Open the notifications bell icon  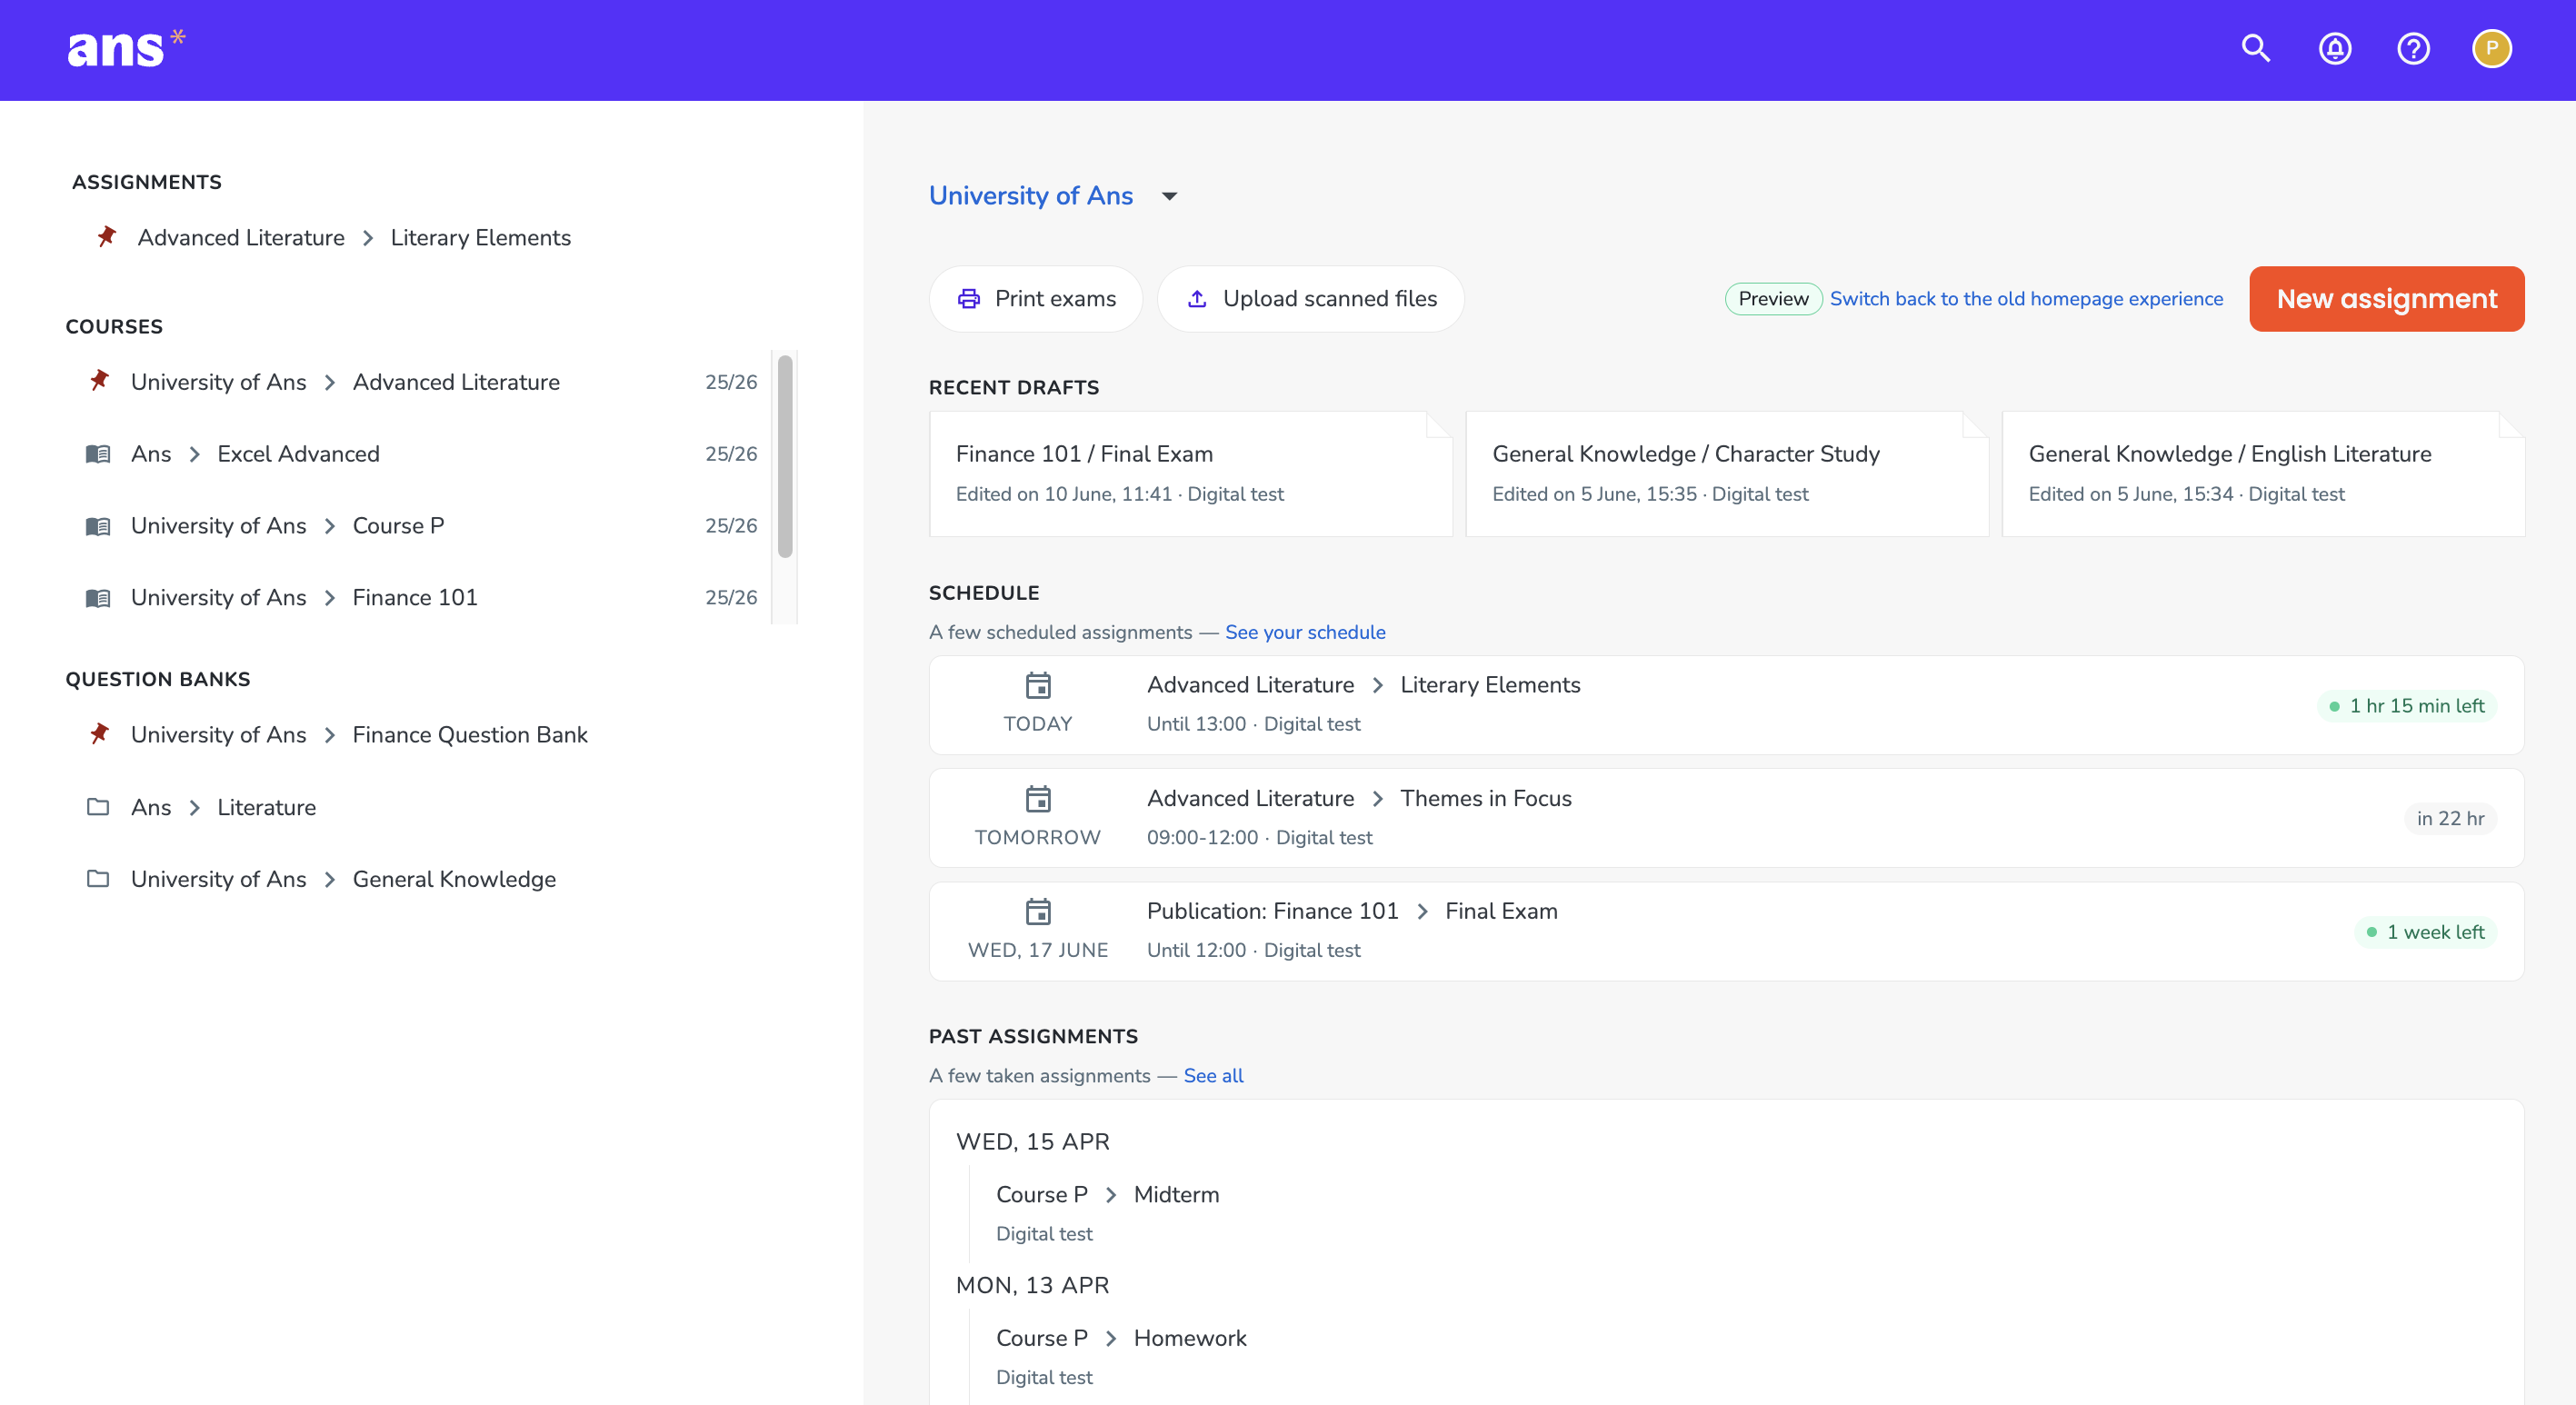(x=2335, y=49)
